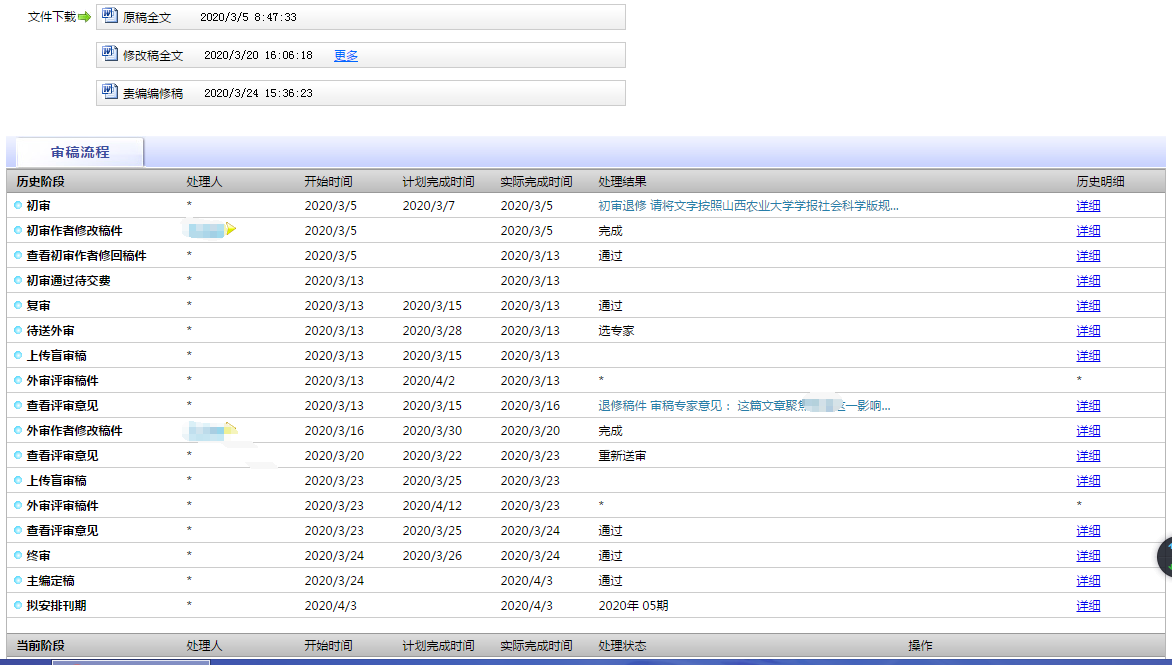Click the Word icon beside 责编编修稿
Image resolution: width=1172 pixels, height=665 pixels.
click(x=110, y=92)
